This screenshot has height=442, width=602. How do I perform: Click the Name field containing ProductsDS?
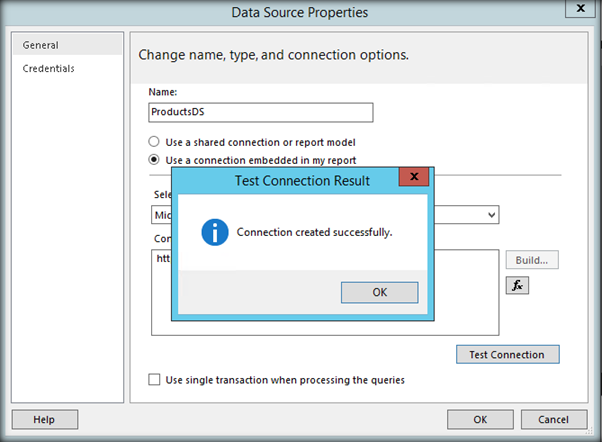point(260,113)
